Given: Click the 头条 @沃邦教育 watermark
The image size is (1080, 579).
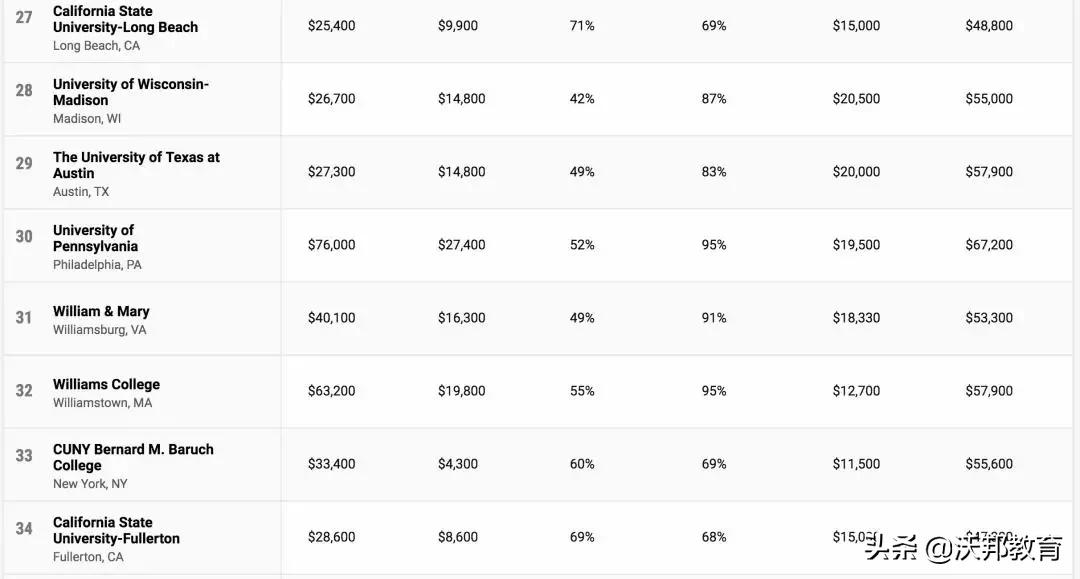Looking at the screenshot, I should (x=963, y=549).
